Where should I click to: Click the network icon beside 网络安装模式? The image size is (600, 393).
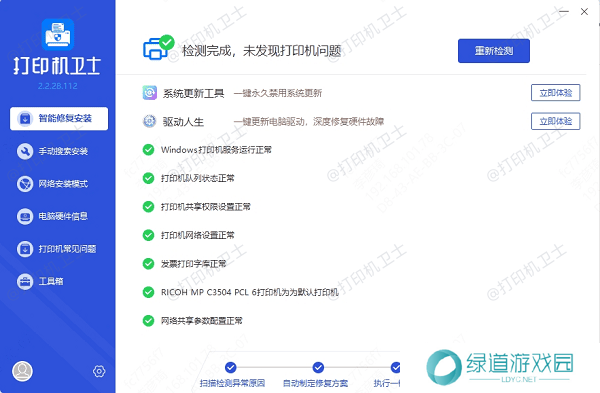pyautogui.click(x=25, y=184)
